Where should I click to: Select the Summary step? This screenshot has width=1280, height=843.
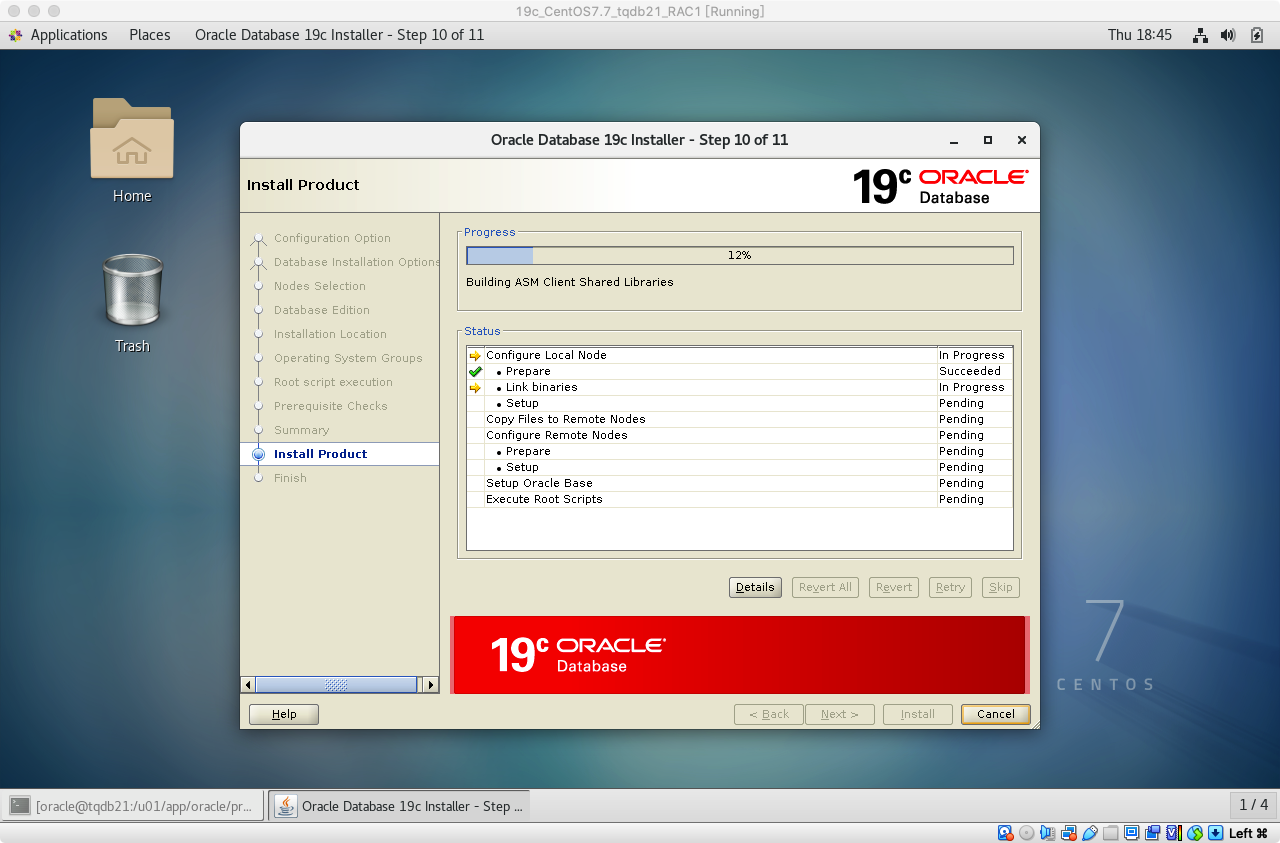click(301, 430)
